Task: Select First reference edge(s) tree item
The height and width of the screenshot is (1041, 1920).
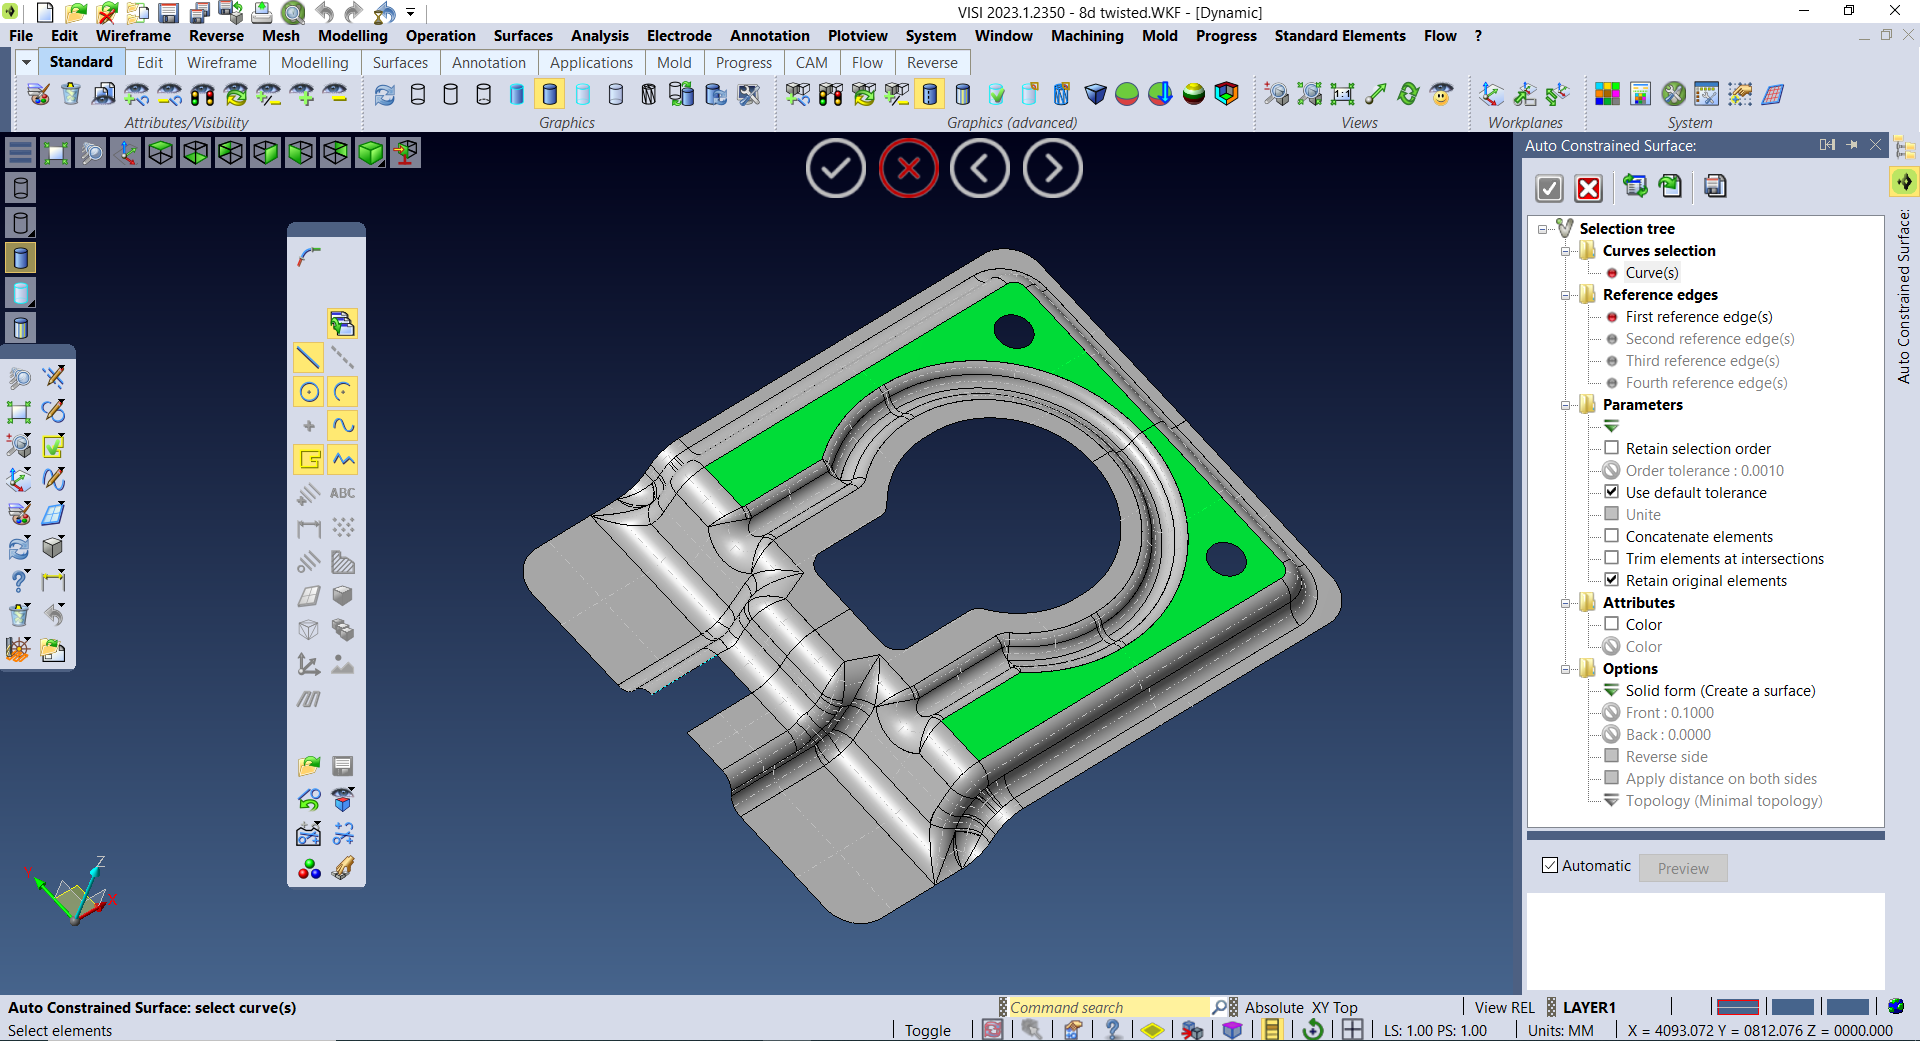Action: click(x=1699, y=317)
